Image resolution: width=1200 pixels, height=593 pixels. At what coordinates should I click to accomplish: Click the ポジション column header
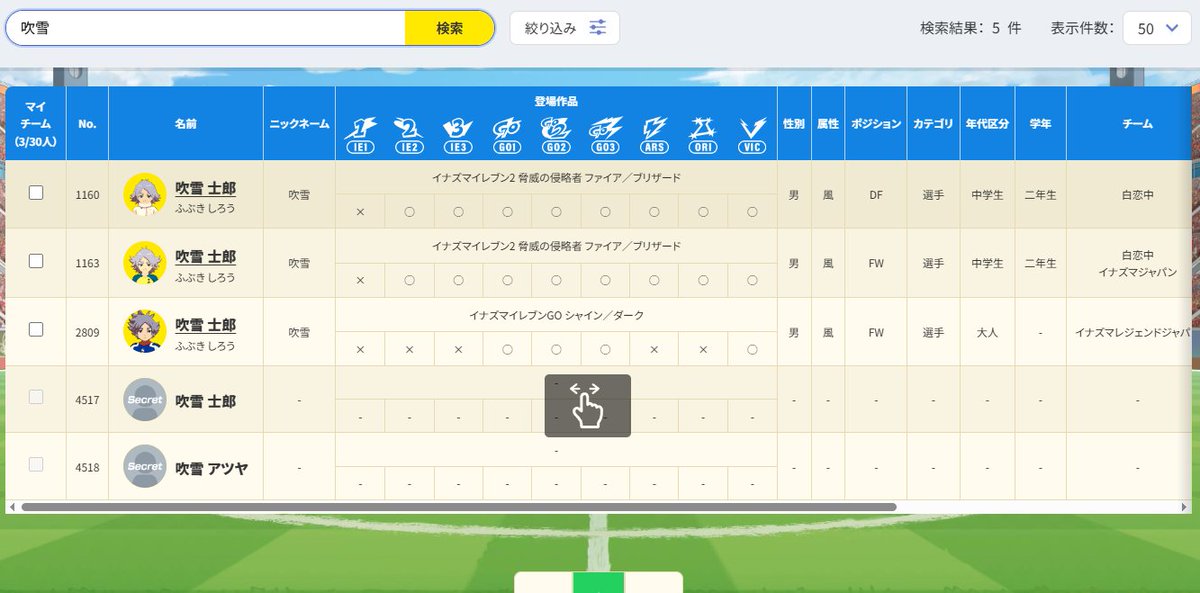(876, 124)
